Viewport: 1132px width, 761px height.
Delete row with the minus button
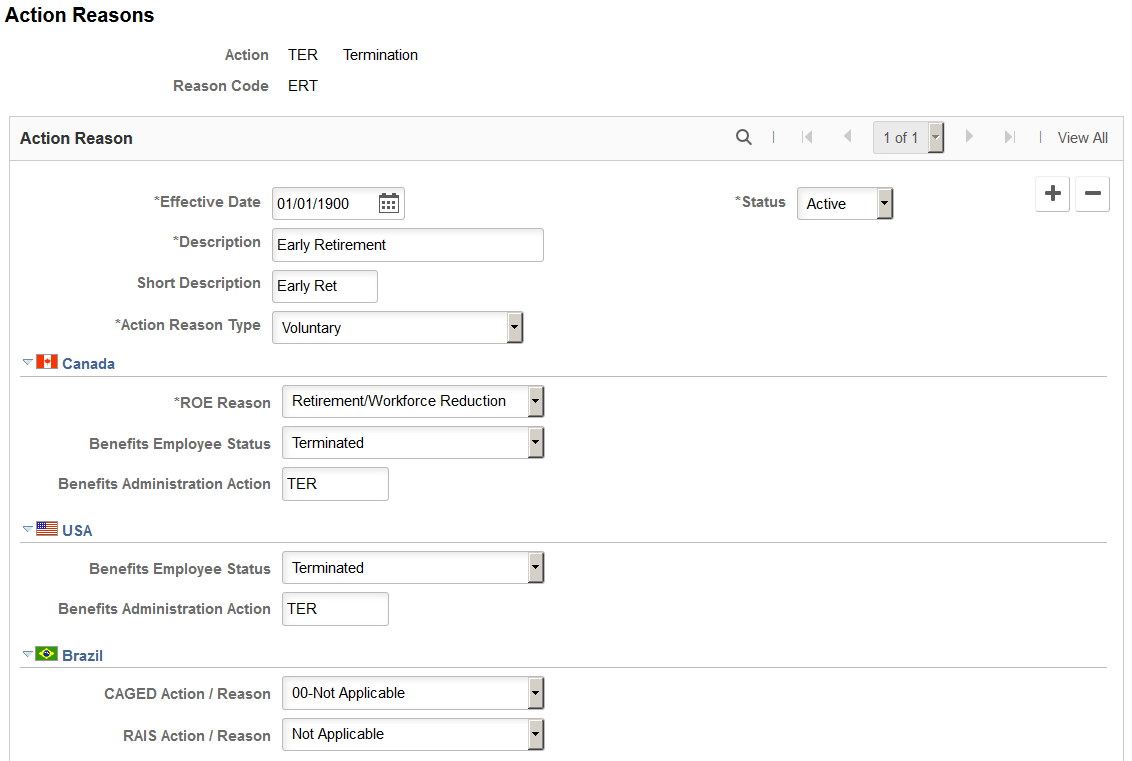coord(1092,193)
